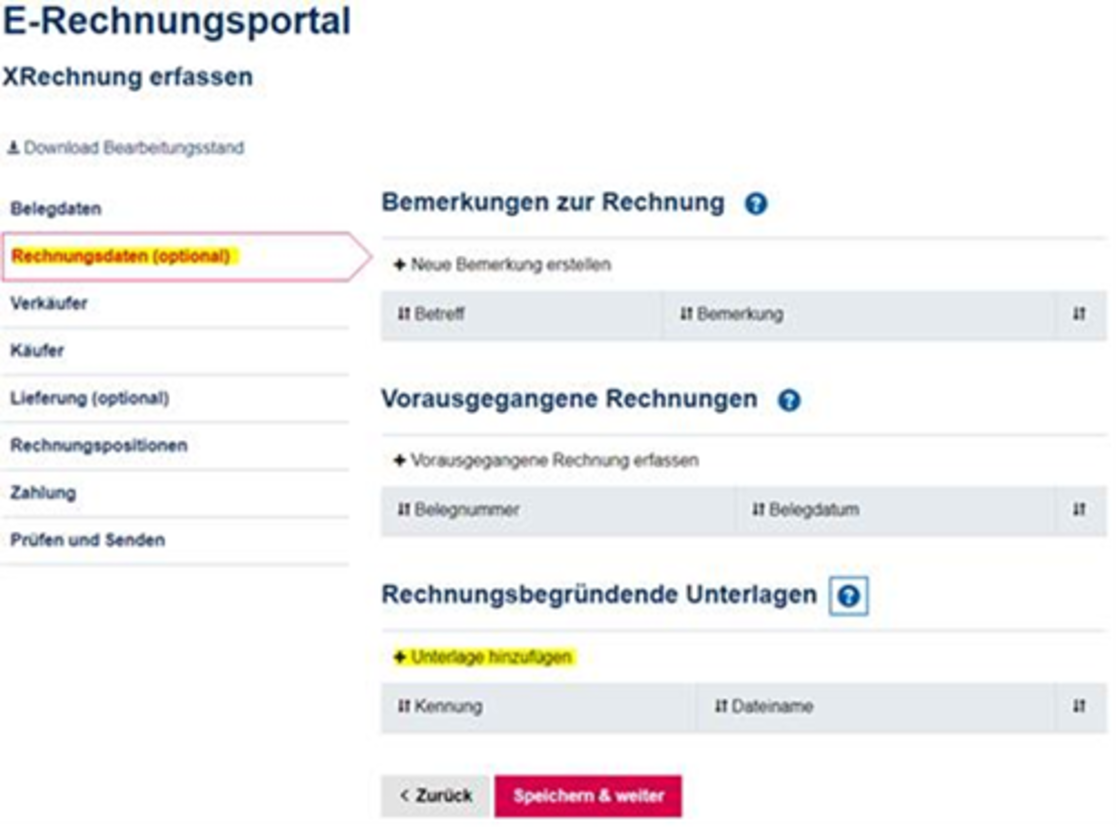
Task: Click XRechnung erfassen heading
Action: [x=128, y=76]
